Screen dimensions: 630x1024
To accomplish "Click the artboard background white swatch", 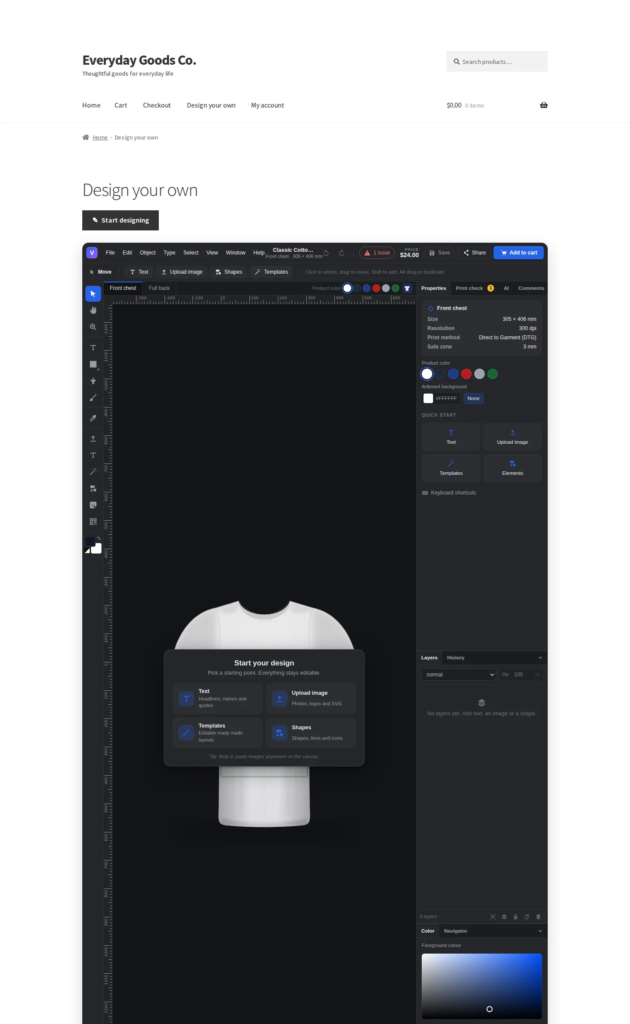I will click(x=428, y=398).
